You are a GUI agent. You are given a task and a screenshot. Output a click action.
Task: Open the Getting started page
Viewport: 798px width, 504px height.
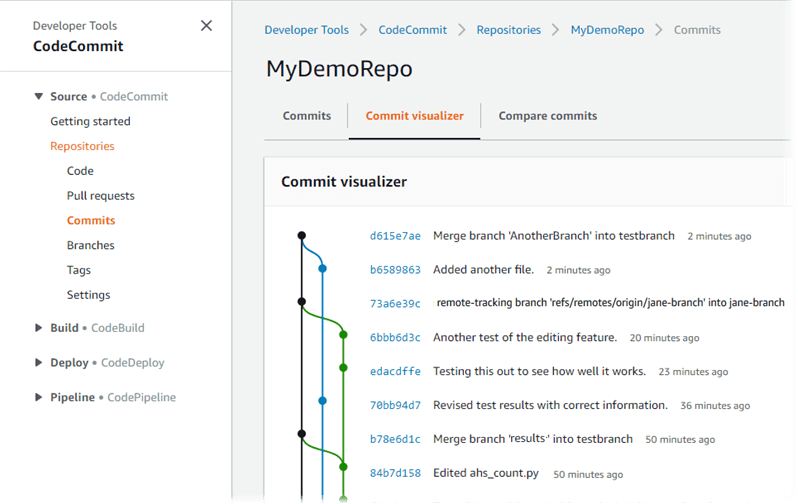point(90,121)
